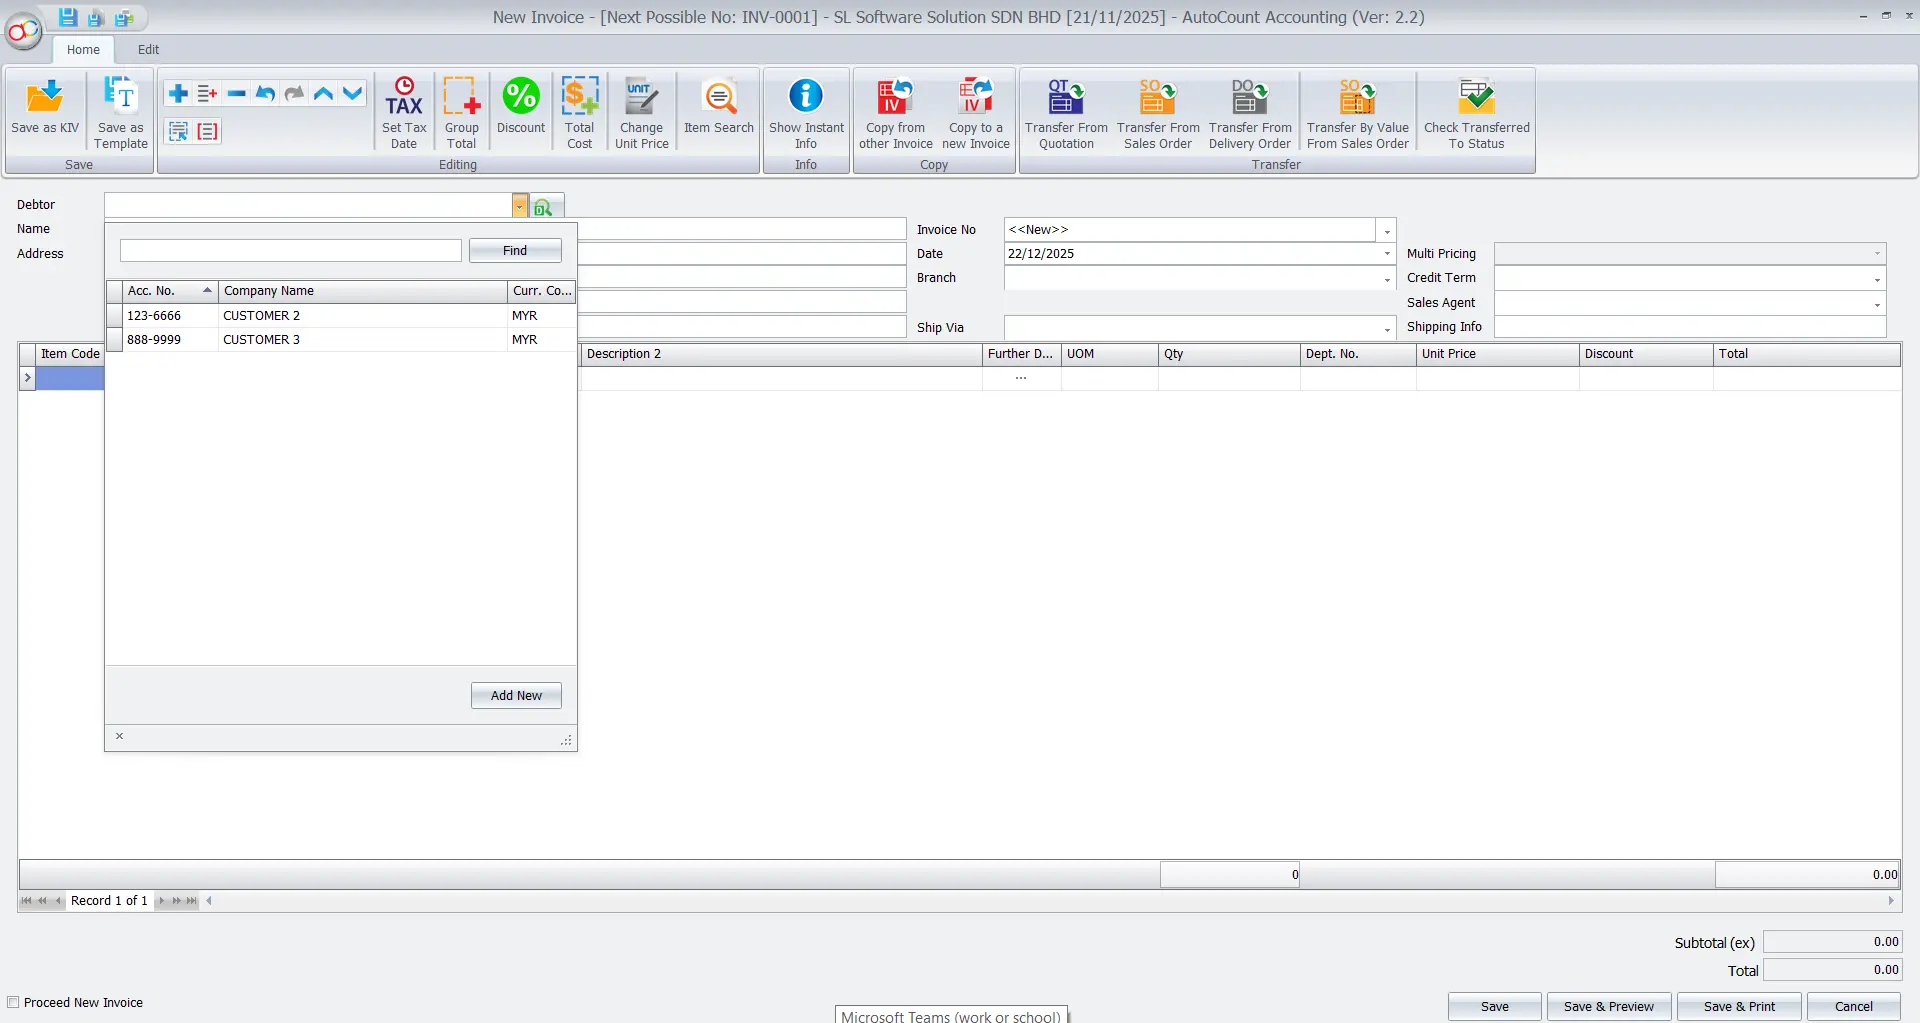Open the Date field dropdown
This screenshot has width=1920, height=1023.
point(1386,253)
